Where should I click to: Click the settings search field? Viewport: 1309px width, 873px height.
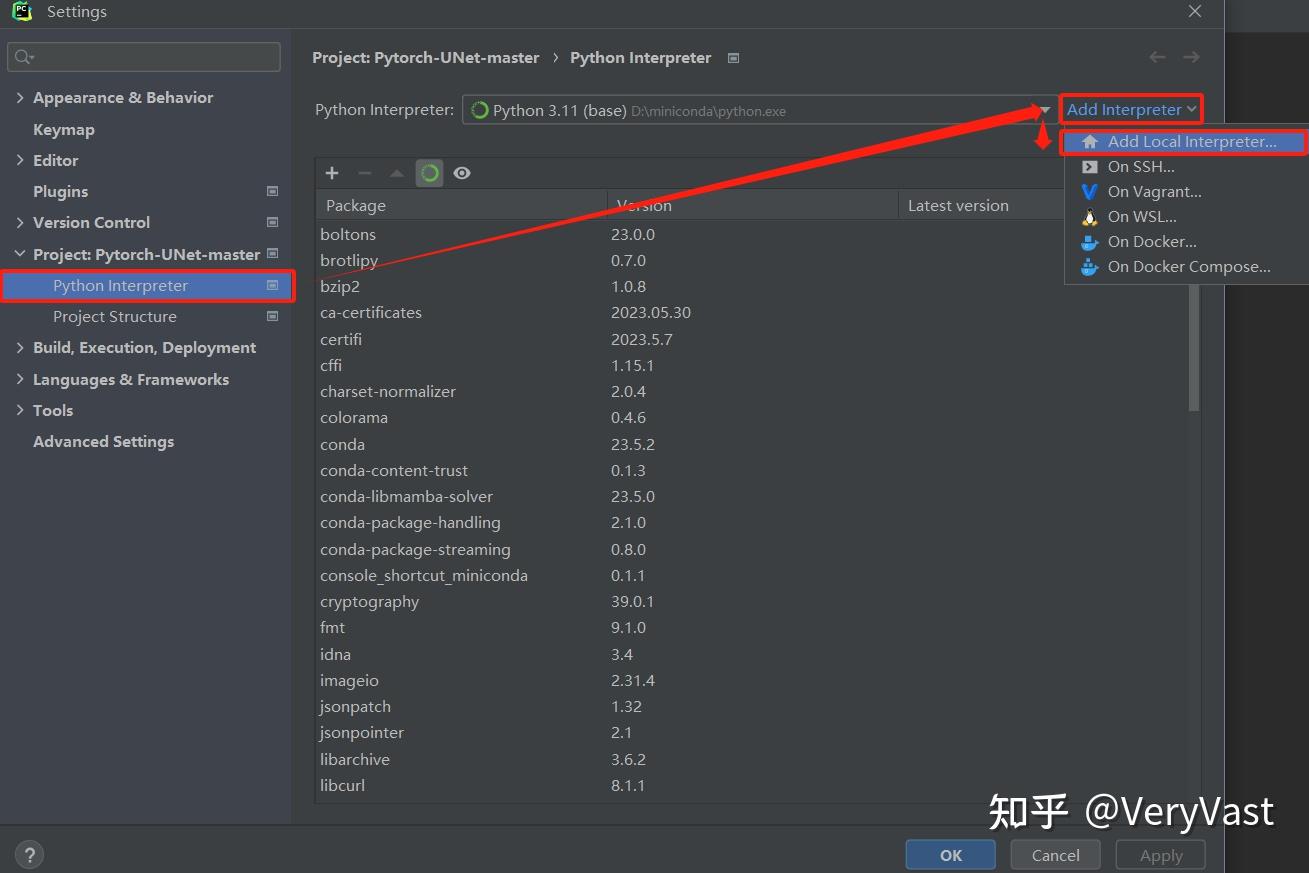143,57
